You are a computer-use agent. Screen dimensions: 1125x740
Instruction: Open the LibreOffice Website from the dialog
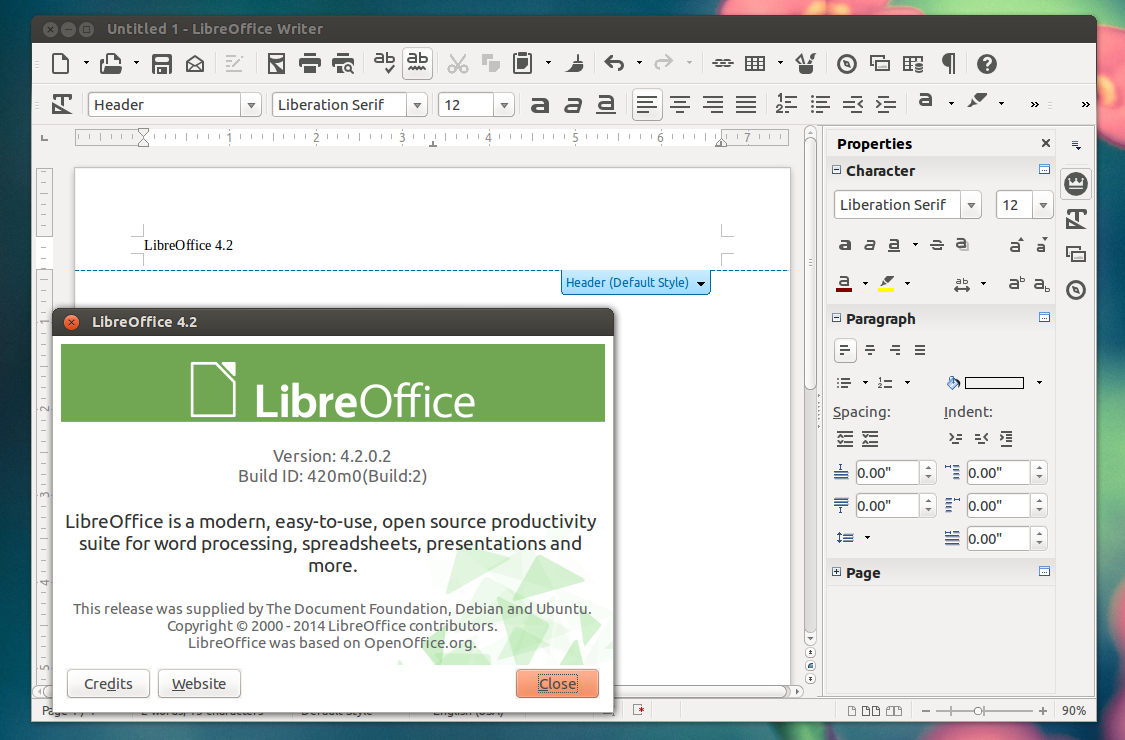tap(199, 683)
